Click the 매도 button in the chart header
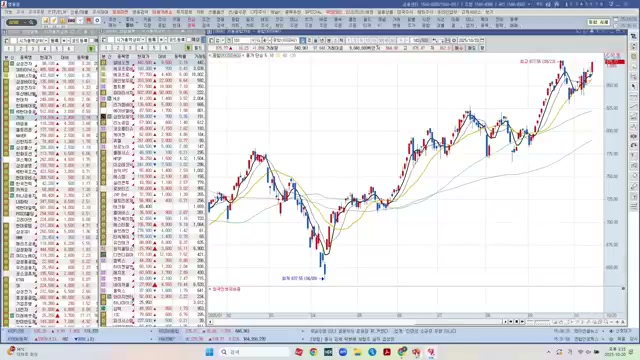 pyautogui.click(x=471, y=48)
